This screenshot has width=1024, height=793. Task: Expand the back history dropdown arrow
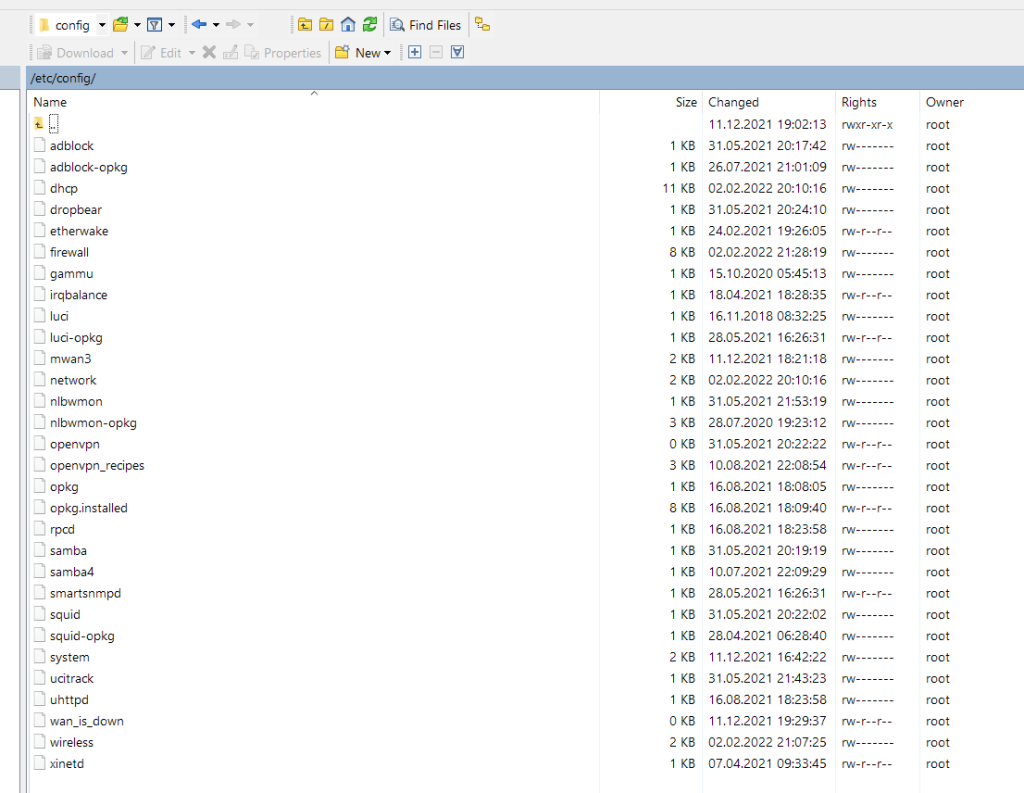point(216,25)
